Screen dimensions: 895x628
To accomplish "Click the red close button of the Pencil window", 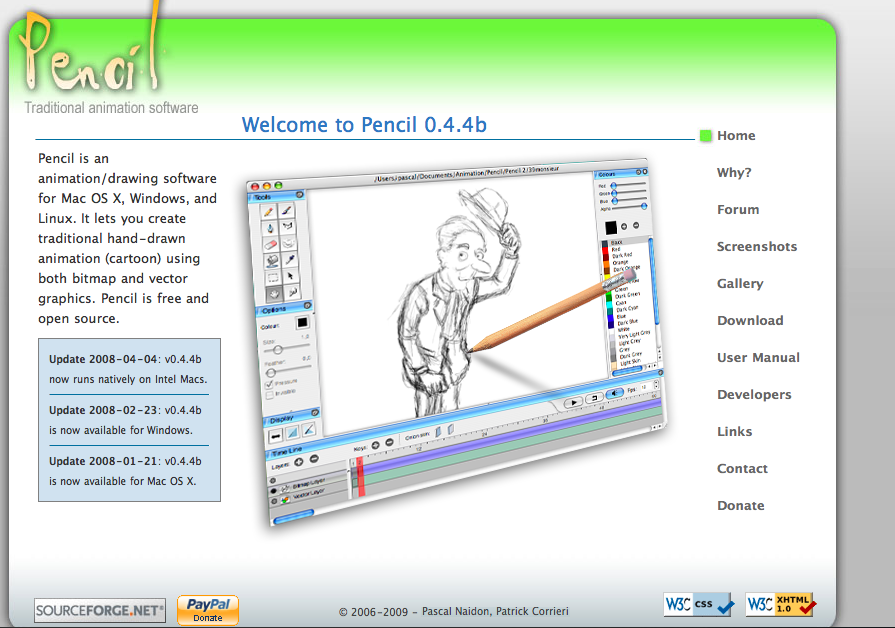I will point(255,187).
